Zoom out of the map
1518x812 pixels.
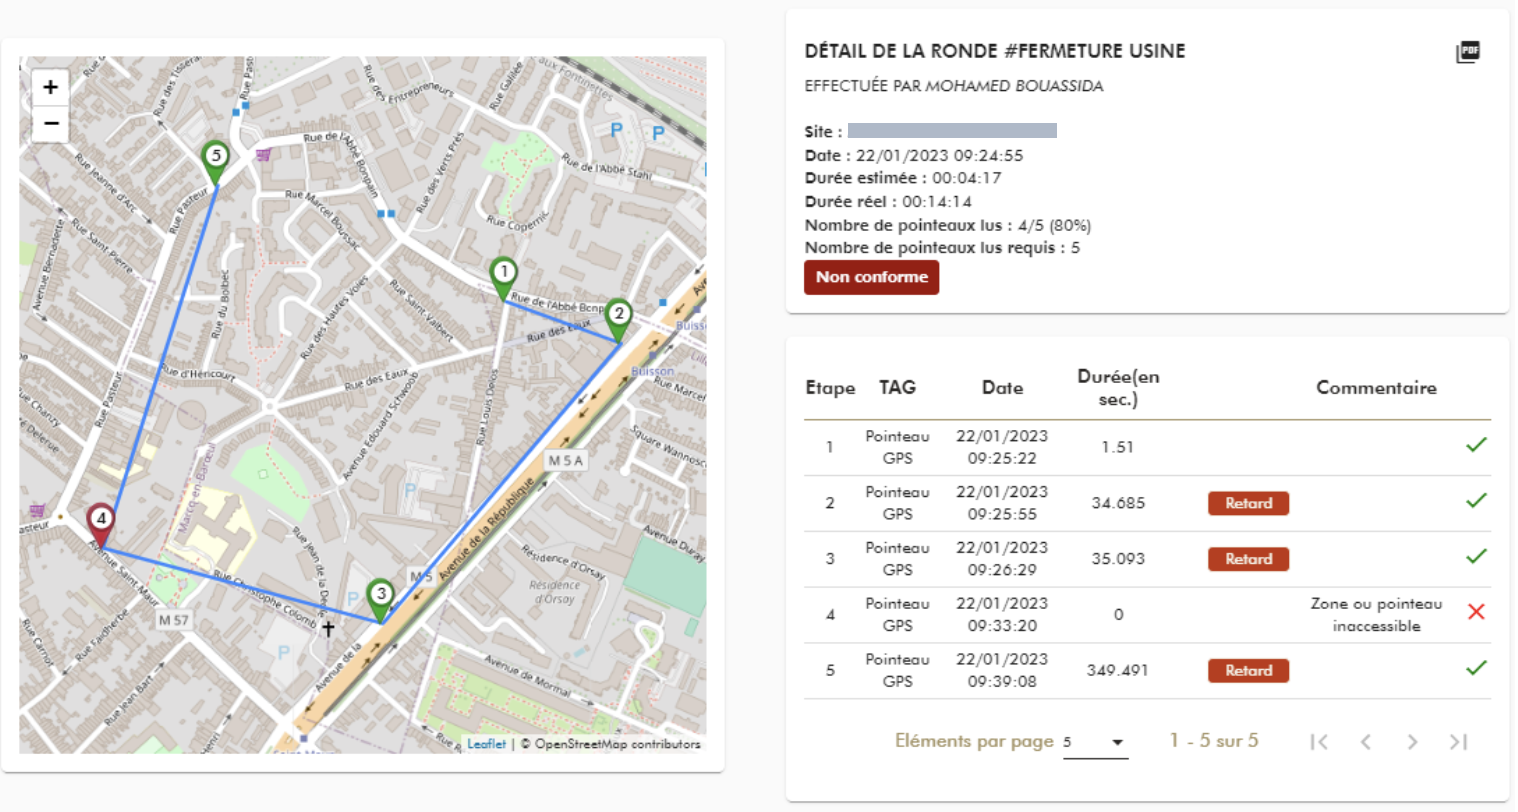(x=49, y=124)
